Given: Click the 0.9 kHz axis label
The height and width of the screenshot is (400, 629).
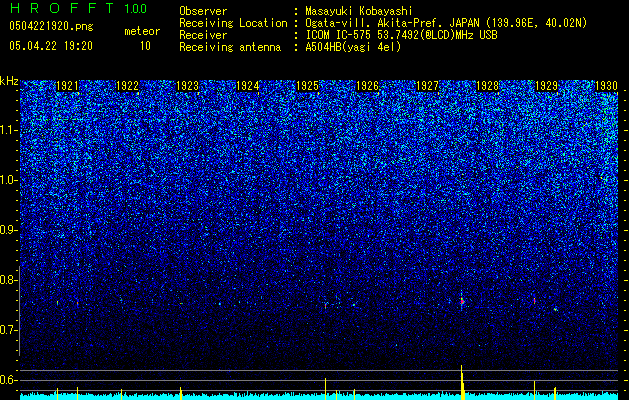Looking at the screenshot, I should point(9,230).
